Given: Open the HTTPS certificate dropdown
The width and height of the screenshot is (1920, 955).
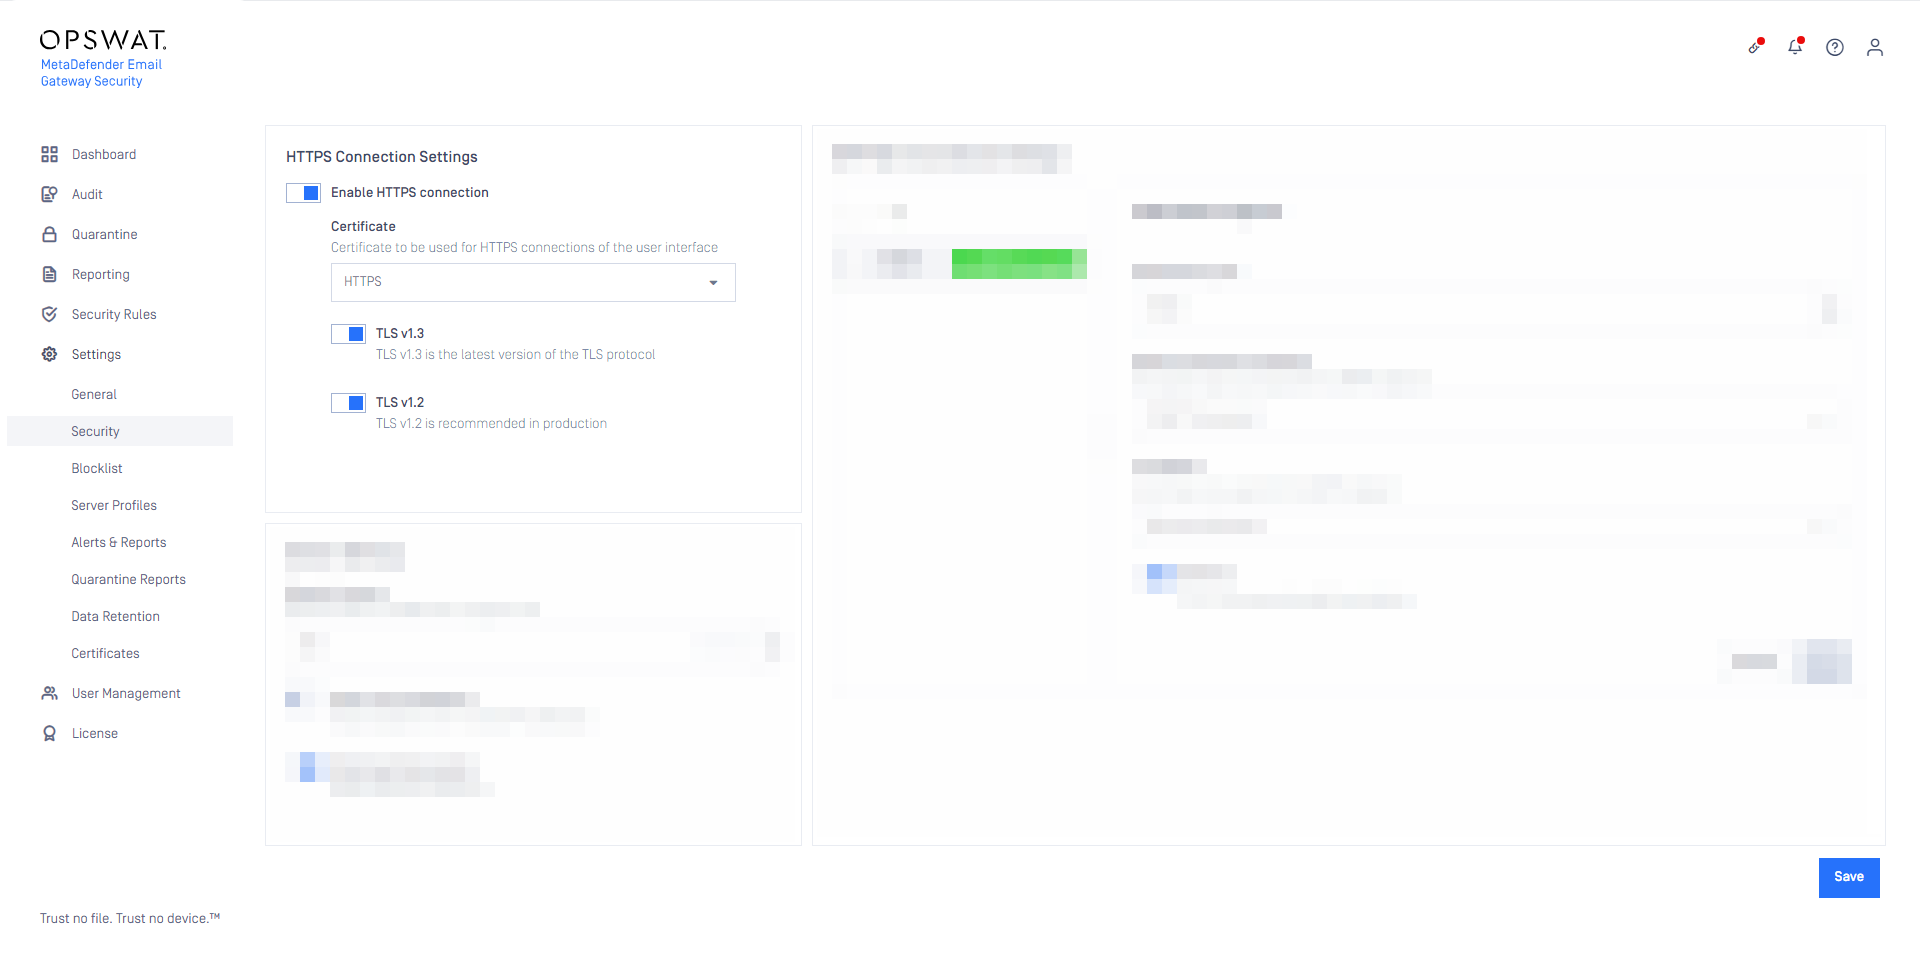Looking at the screenshot, I should coord(533,282).
